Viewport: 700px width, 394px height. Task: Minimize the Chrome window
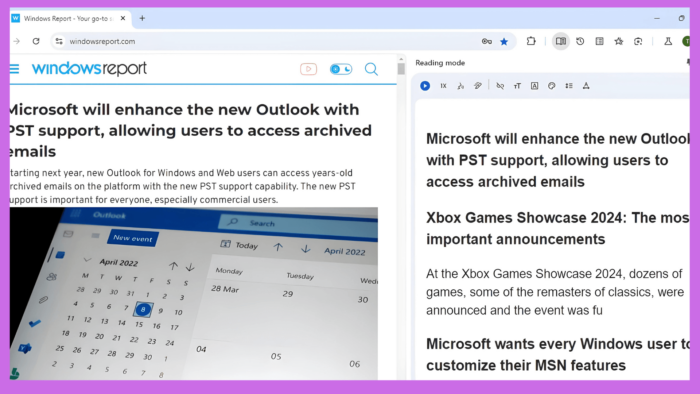[x=657, y=18]
